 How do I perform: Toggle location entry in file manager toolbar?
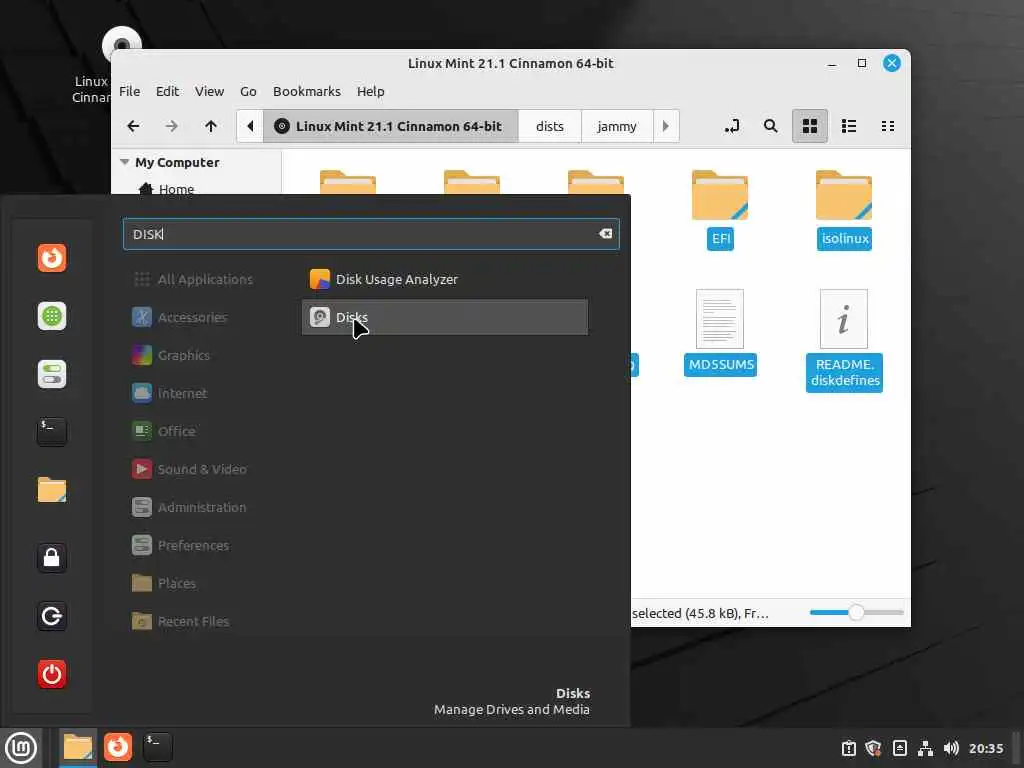[x=732, y=126]
